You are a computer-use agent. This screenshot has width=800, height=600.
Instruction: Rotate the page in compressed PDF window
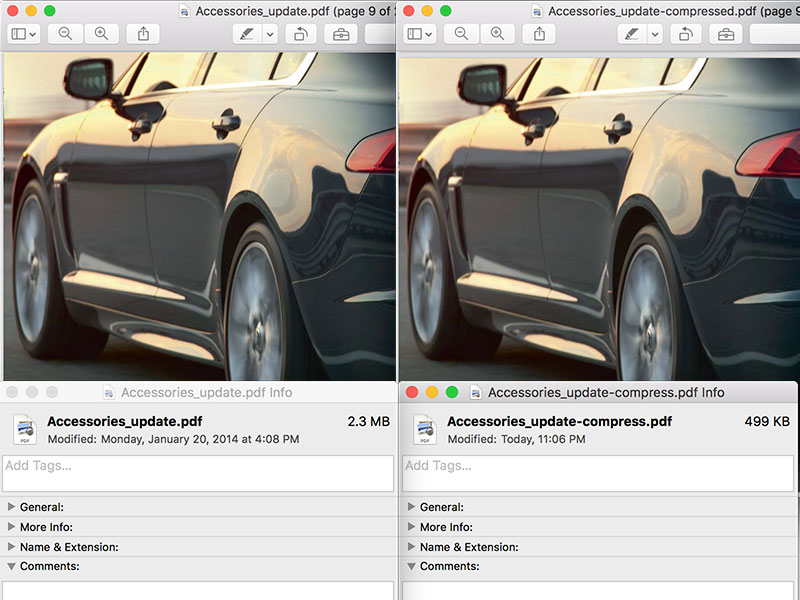686,34
